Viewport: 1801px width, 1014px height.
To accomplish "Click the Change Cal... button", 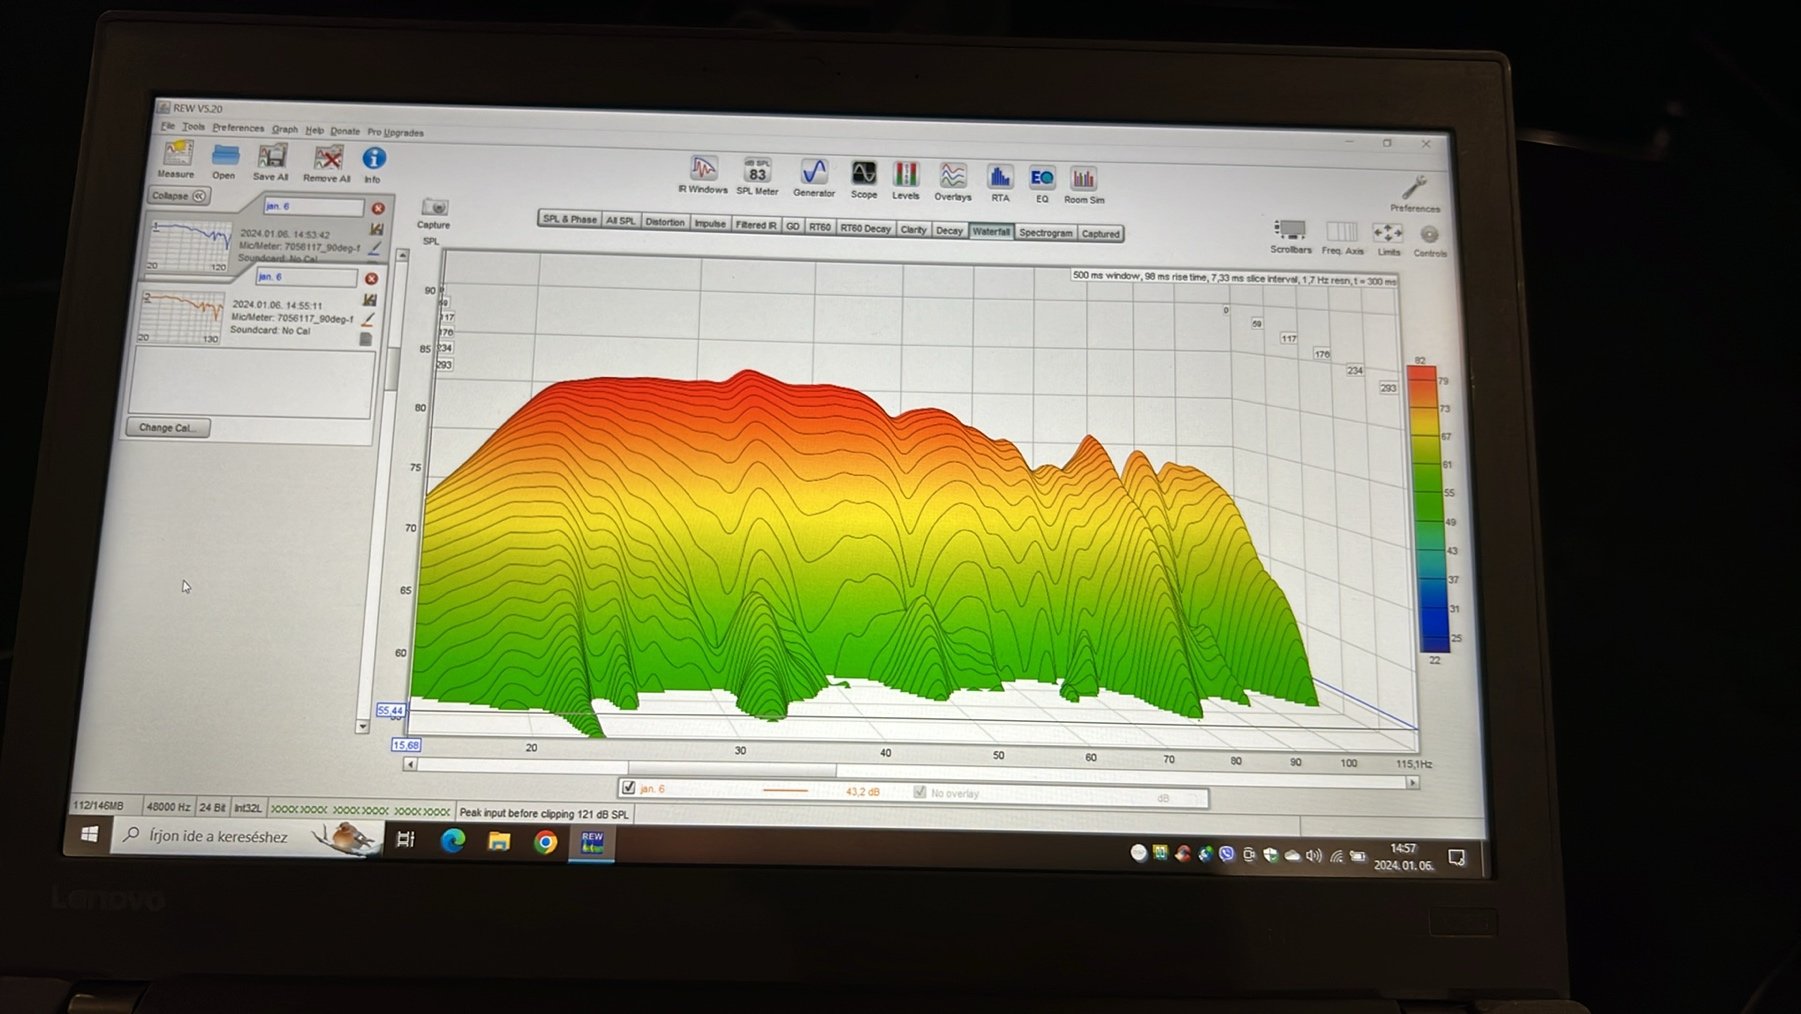I will [167, 428].
